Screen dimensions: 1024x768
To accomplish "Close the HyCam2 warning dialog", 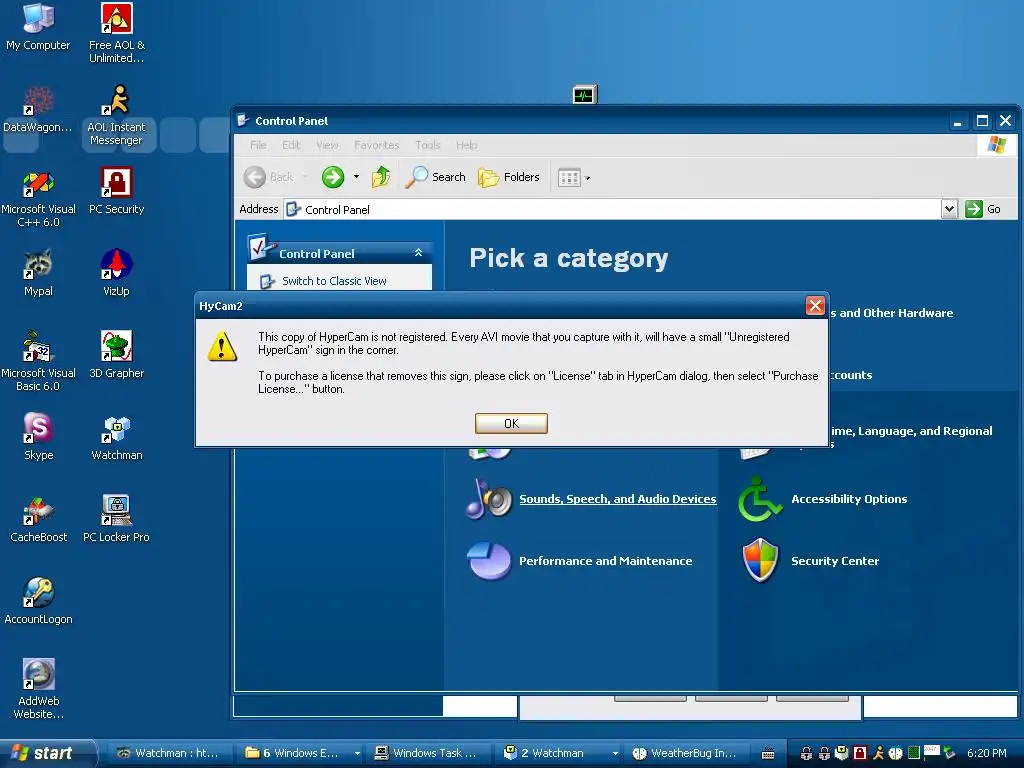I will point(814,305).
